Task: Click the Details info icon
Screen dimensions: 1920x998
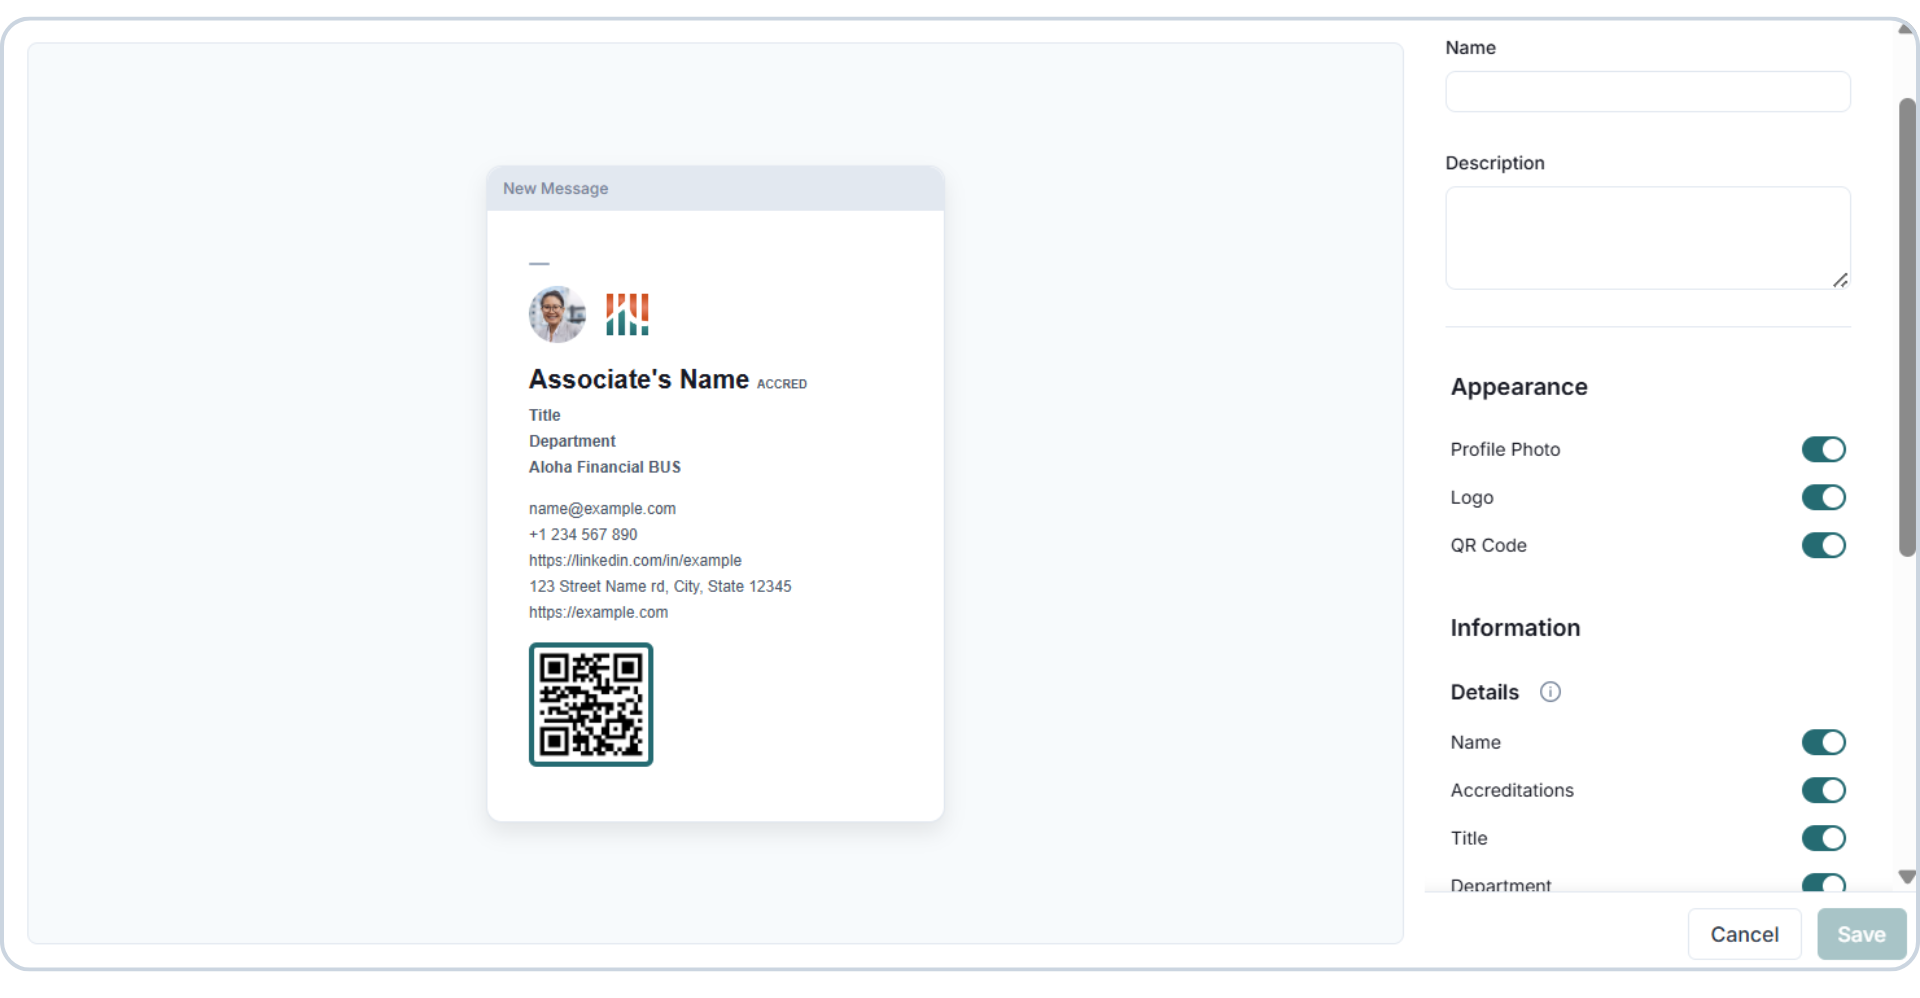Action: click(x=1550, y=692)
